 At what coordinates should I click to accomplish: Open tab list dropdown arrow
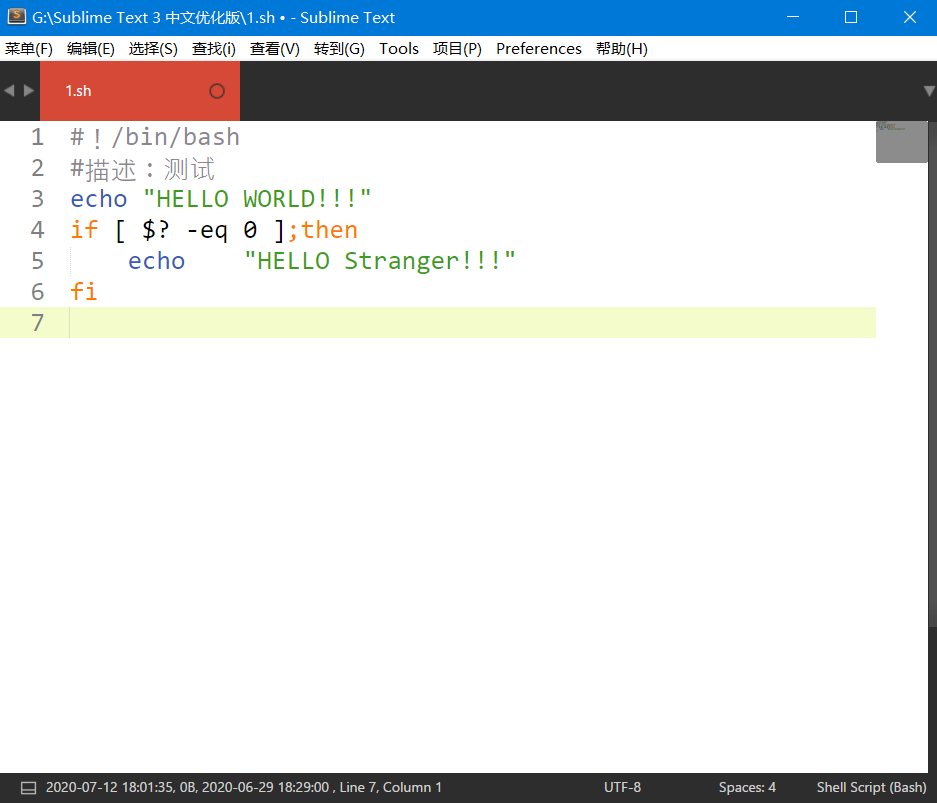tap(929, 91)
